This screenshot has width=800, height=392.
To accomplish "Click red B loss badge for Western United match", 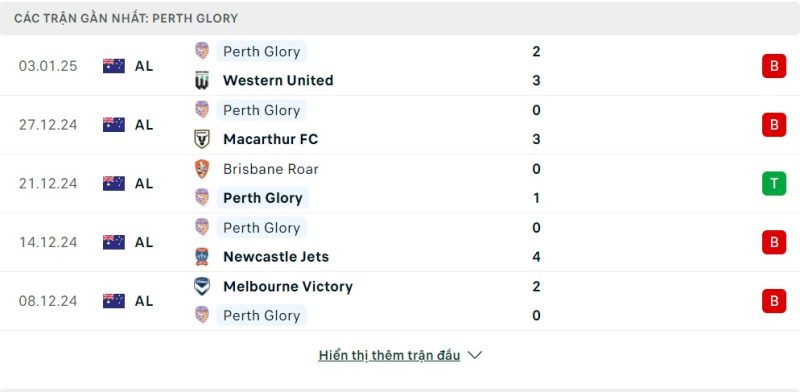I will [x=774, y=66].
